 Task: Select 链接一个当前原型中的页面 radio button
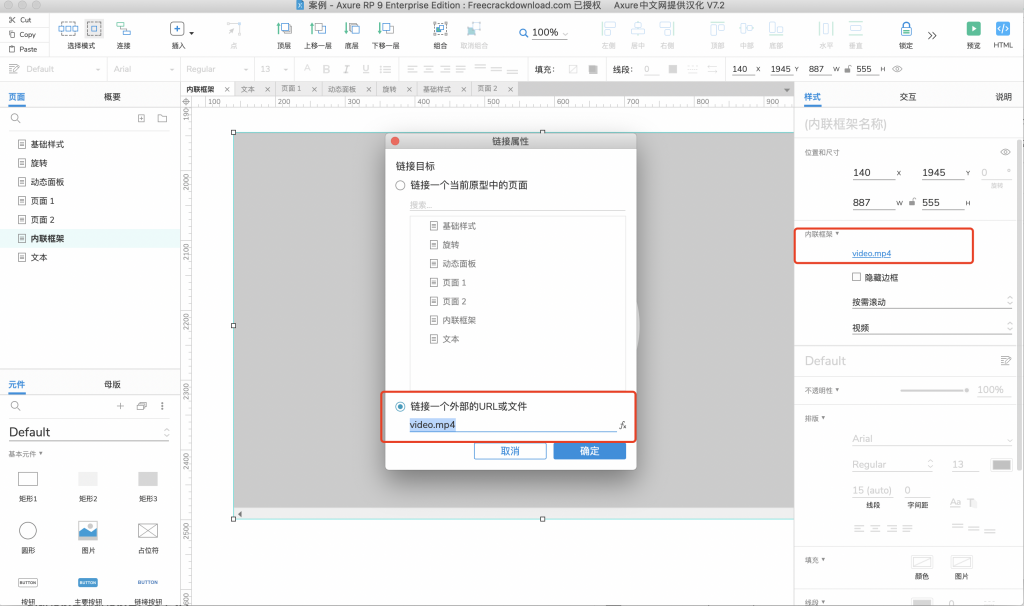(x=400, y=185)
